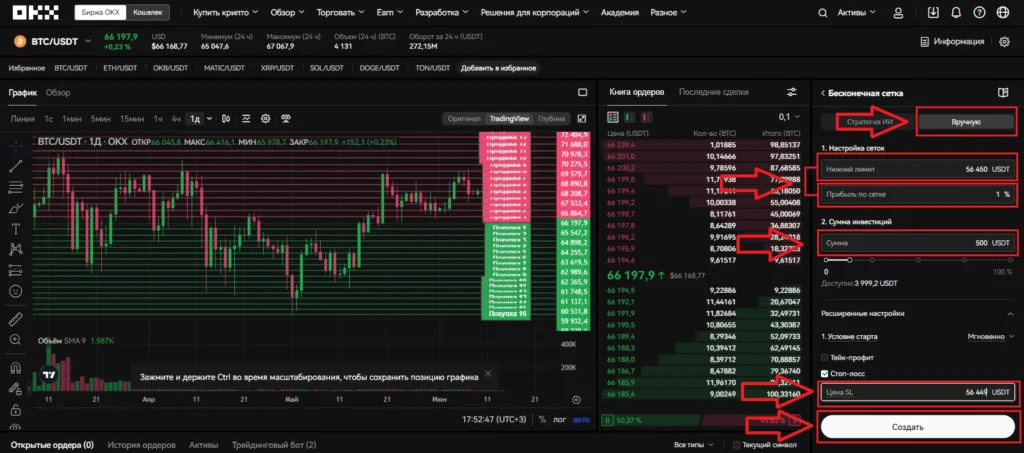Image resolution: width=1024 pixels, height=453 pixels.
Task: Click the Создать button
Action: [917, 427]
